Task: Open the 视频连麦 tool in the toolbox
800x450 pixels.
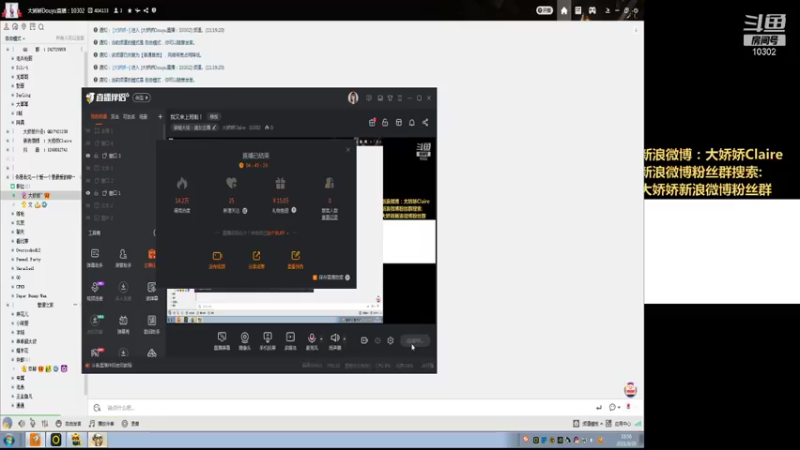Action: click(x=95, y=291)
